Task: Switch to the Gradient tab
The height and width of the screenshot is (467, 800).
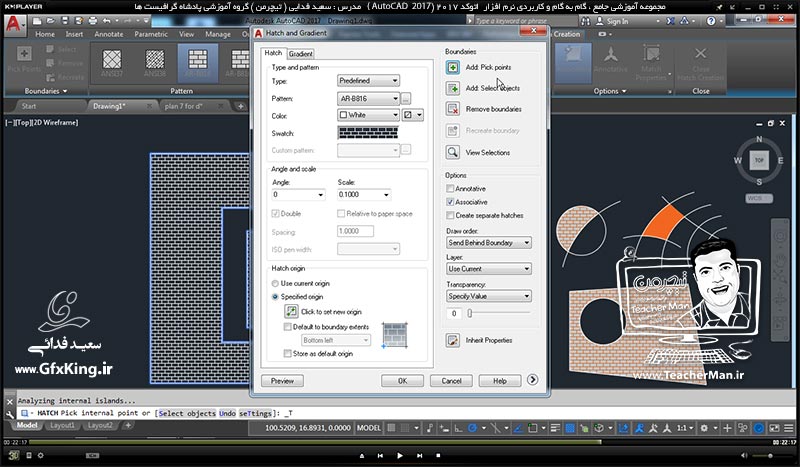Action: coord(301,54)
